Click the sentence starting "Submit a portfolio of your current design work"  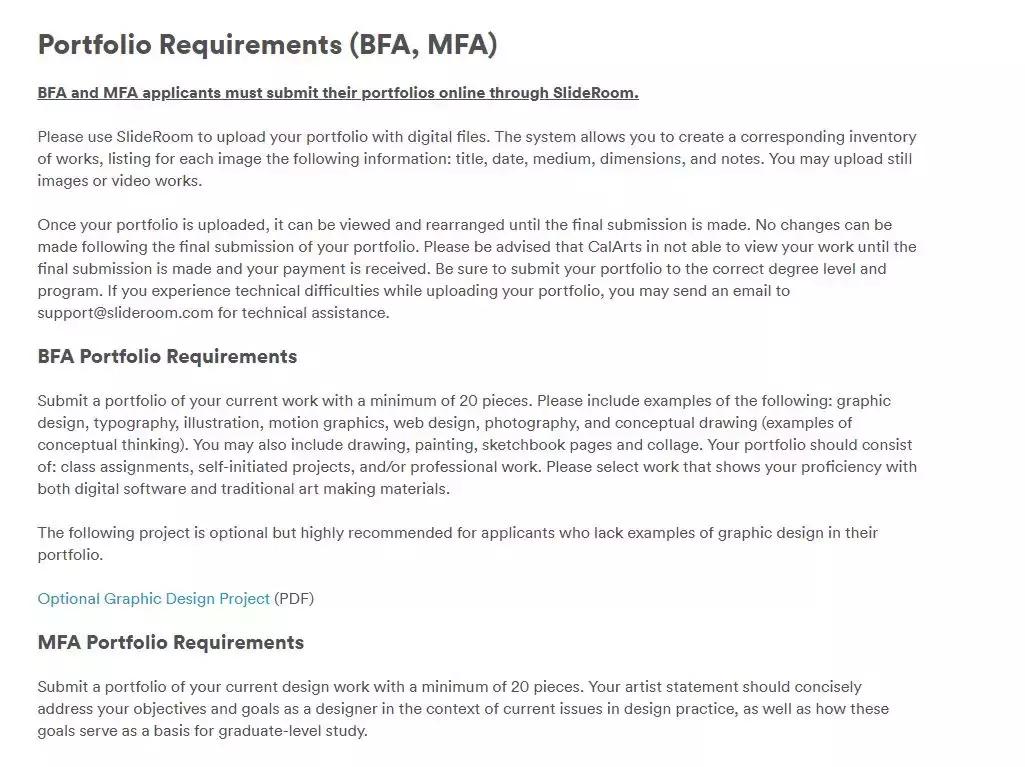pos(310,687)
